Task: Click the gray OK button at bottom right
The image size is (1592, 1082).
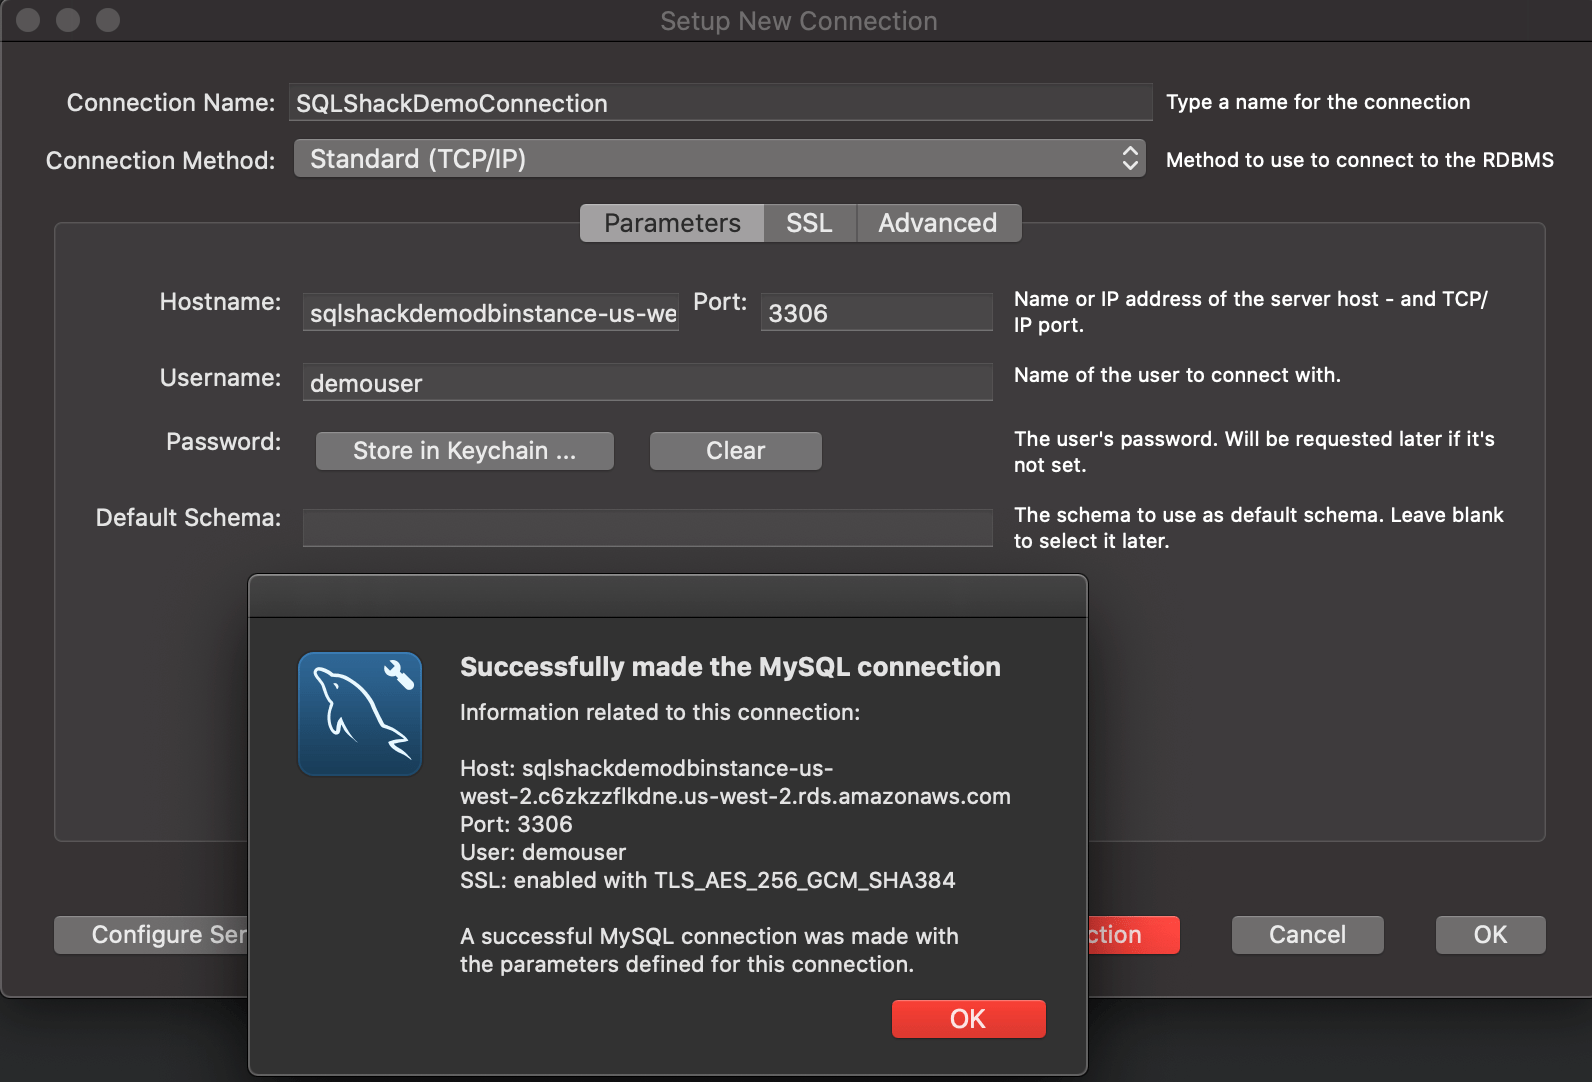Action: click(x=1490, y=935)
